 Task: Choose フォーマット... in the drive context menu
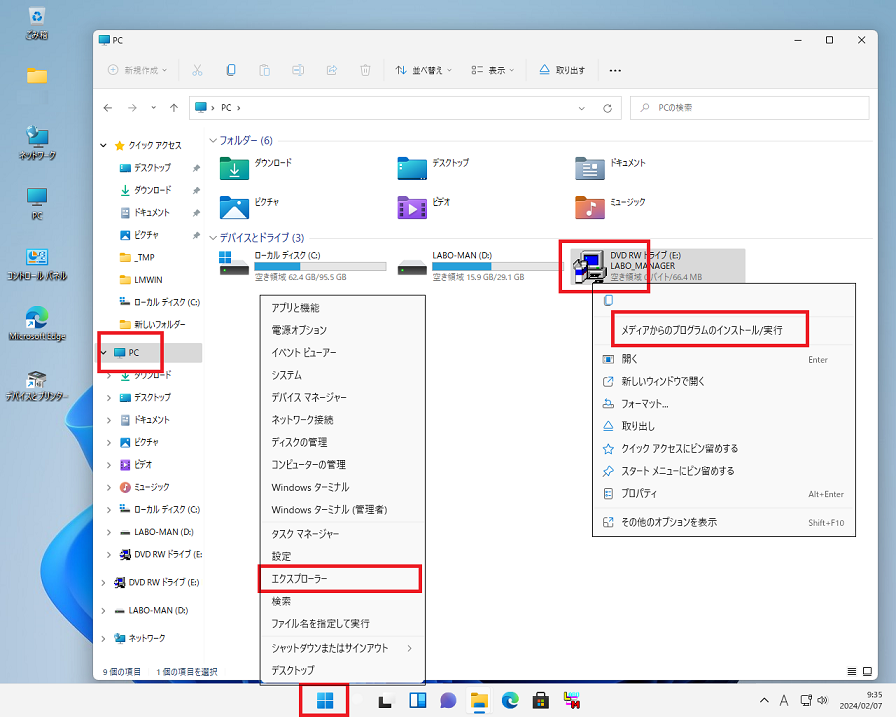pyautogui.click(x=723, y=404)
